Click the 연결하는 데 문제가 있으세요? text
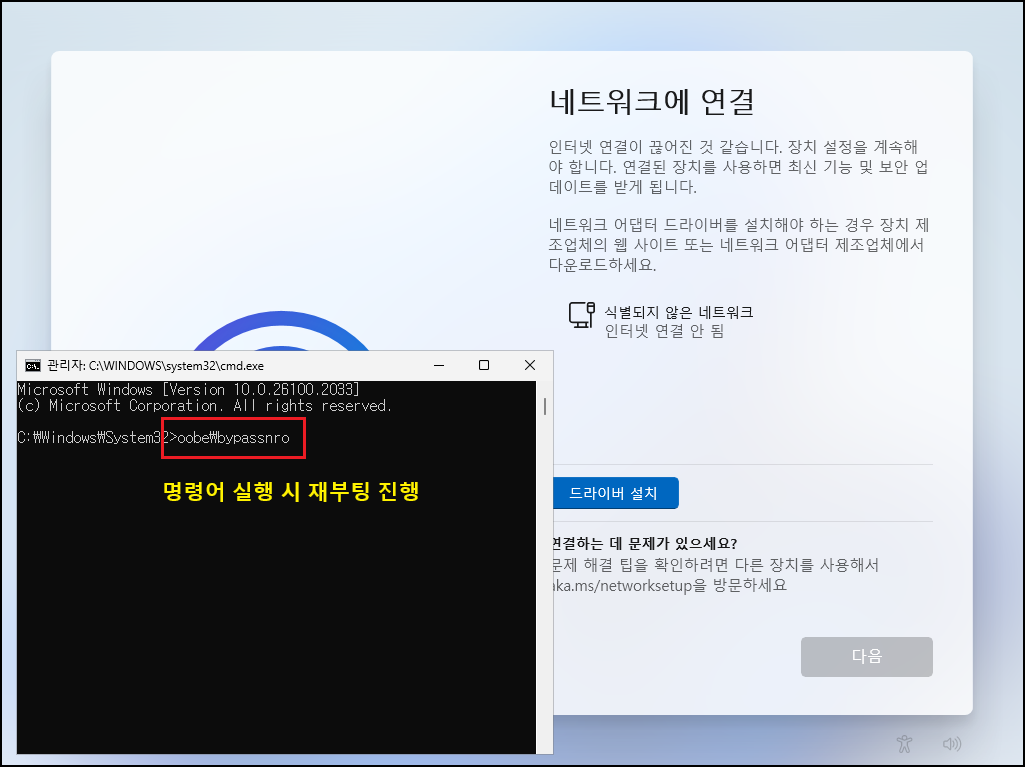 coord(645,543)
